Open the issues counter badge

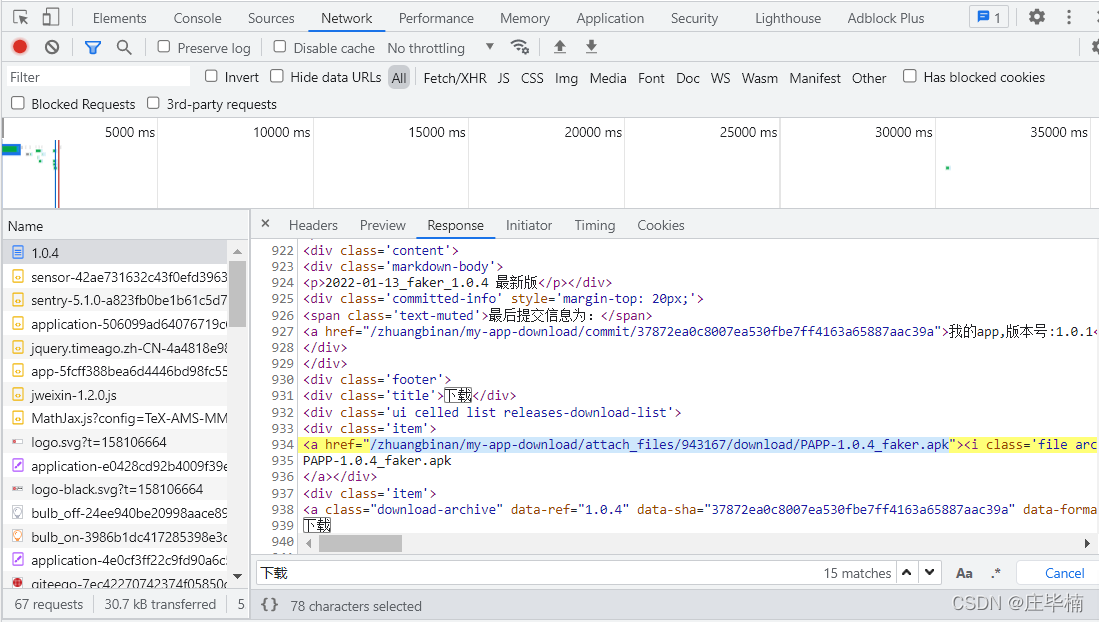989,17
